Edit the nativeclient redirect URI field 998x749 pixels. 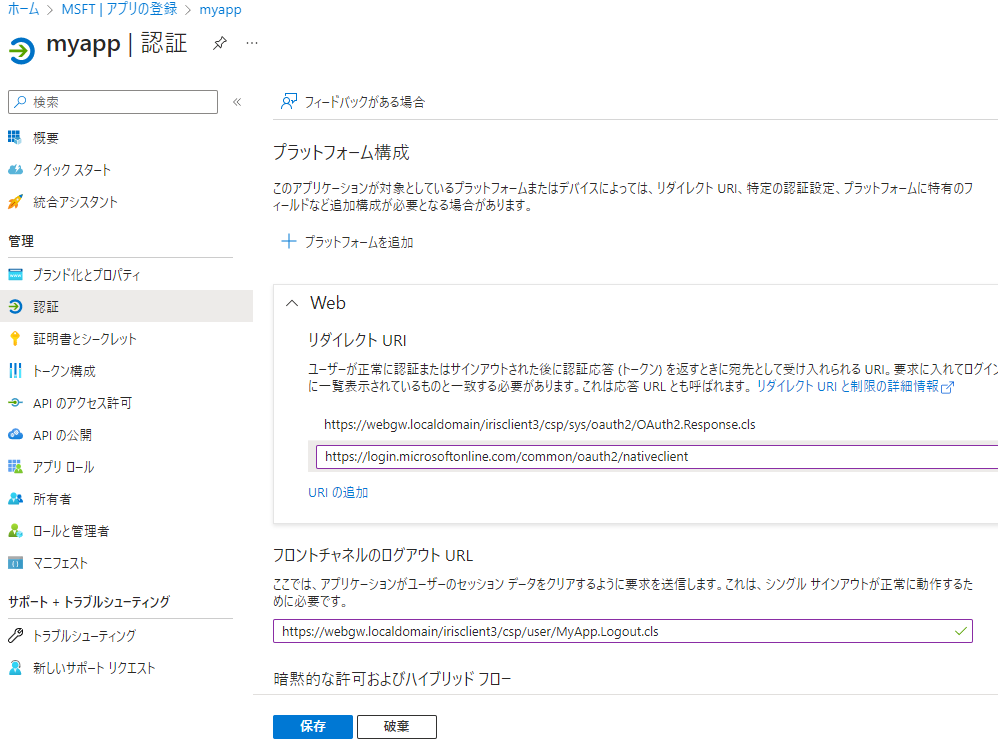click(657, 456)
